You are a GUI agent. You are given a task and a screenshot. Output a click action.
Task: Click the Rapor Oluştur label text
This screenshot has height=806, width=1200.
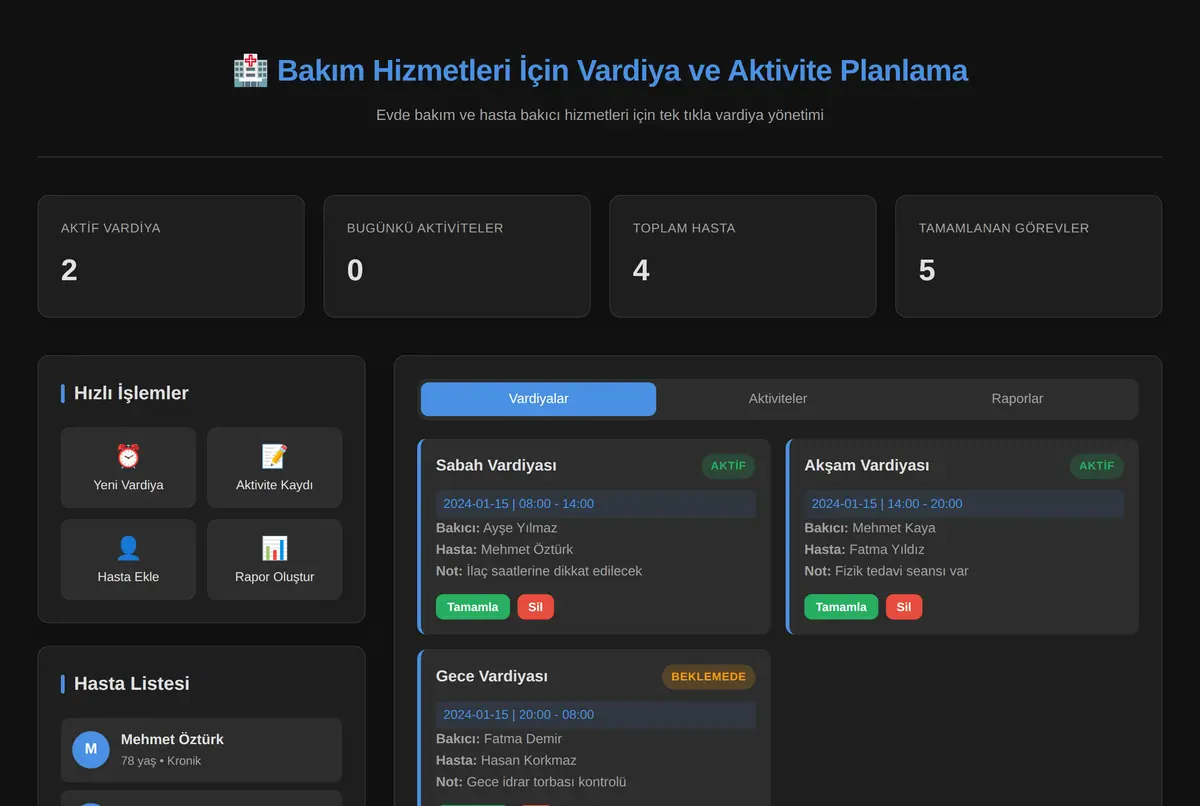coord(274,577)
